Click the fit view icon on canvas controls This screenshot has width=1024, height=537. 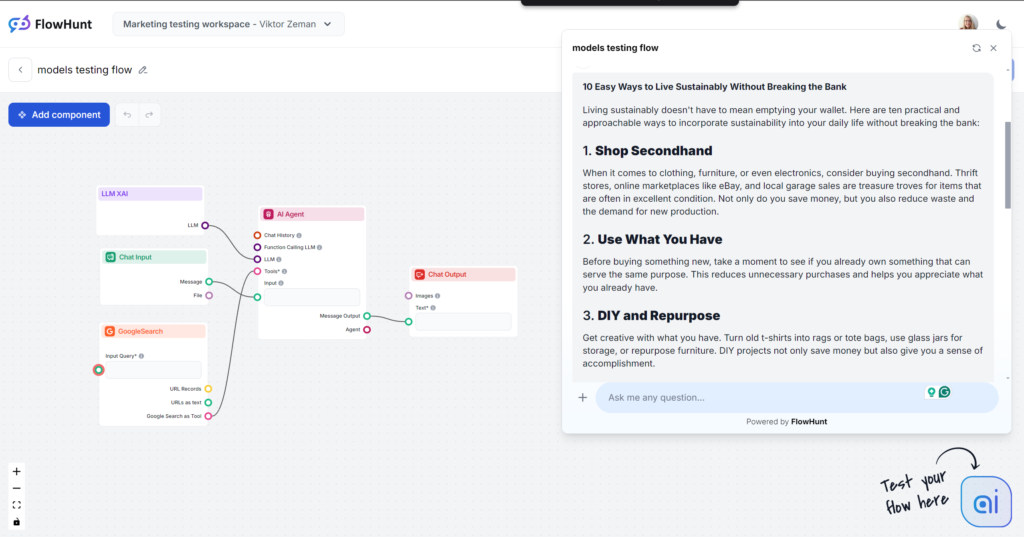point(16,505)
